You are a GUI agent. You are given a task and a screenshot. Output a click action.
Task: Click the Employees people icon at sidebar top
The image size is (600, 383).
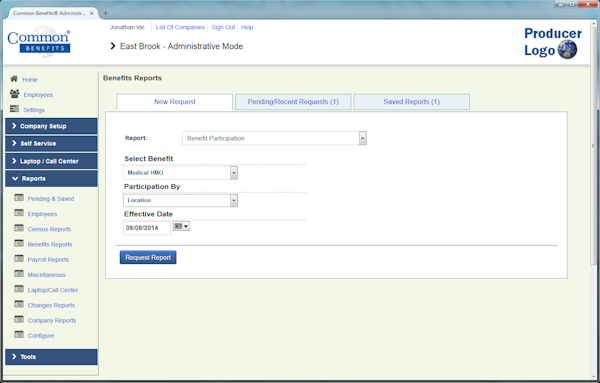pos(15,94)
